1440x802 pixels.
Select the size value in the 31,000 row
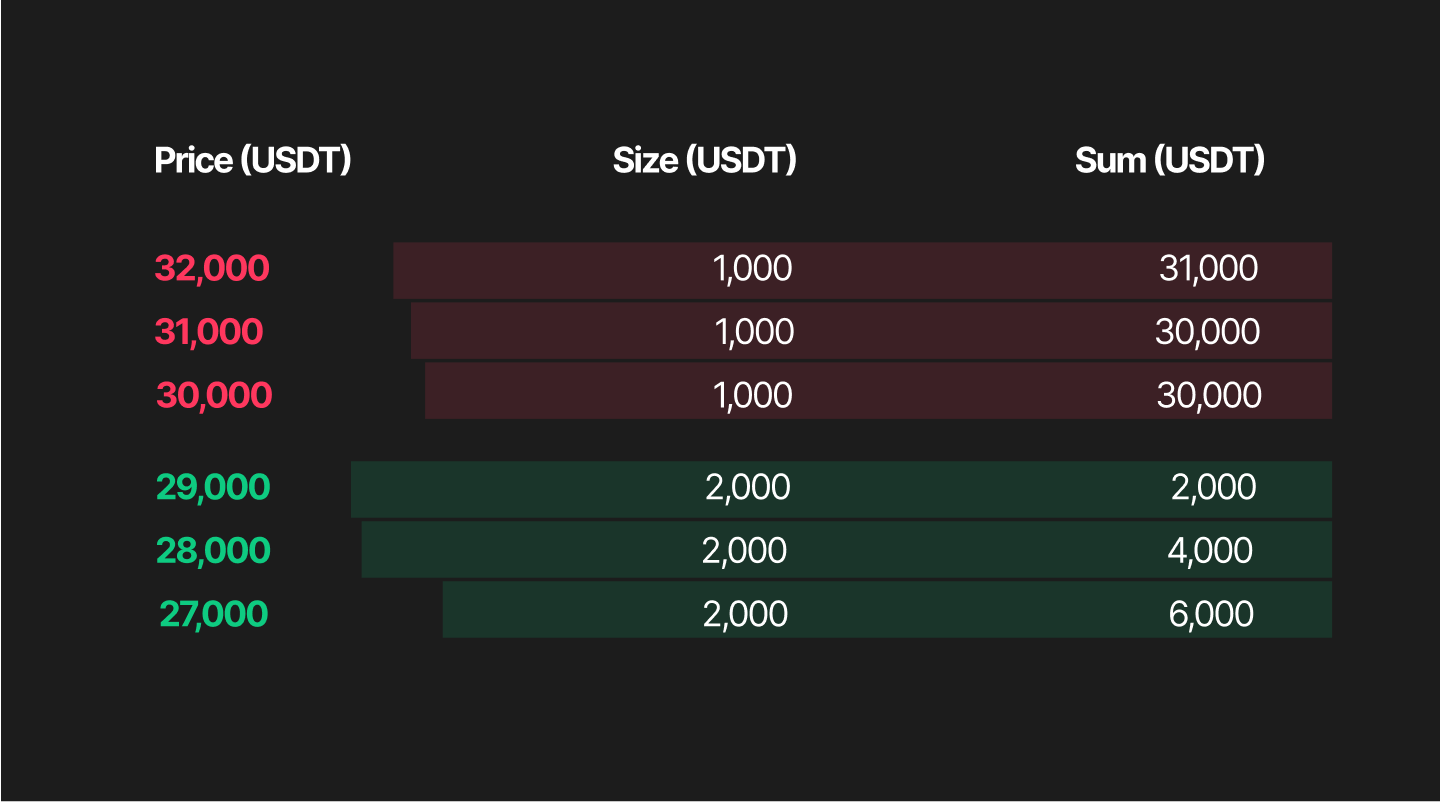click(x=755, y=332)
